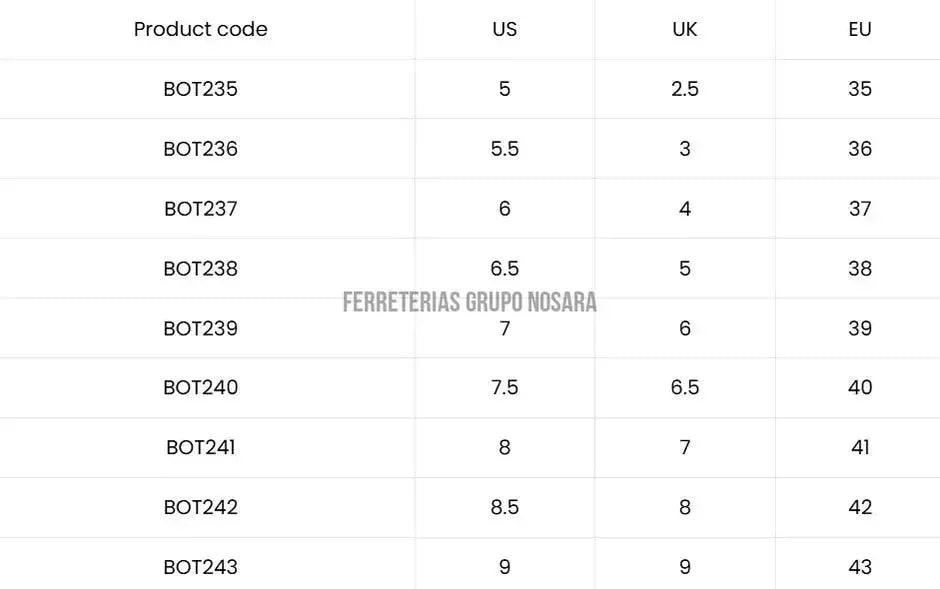Click the US column header
The height and width of the screenshot is (589, 940).
point(505,29)
